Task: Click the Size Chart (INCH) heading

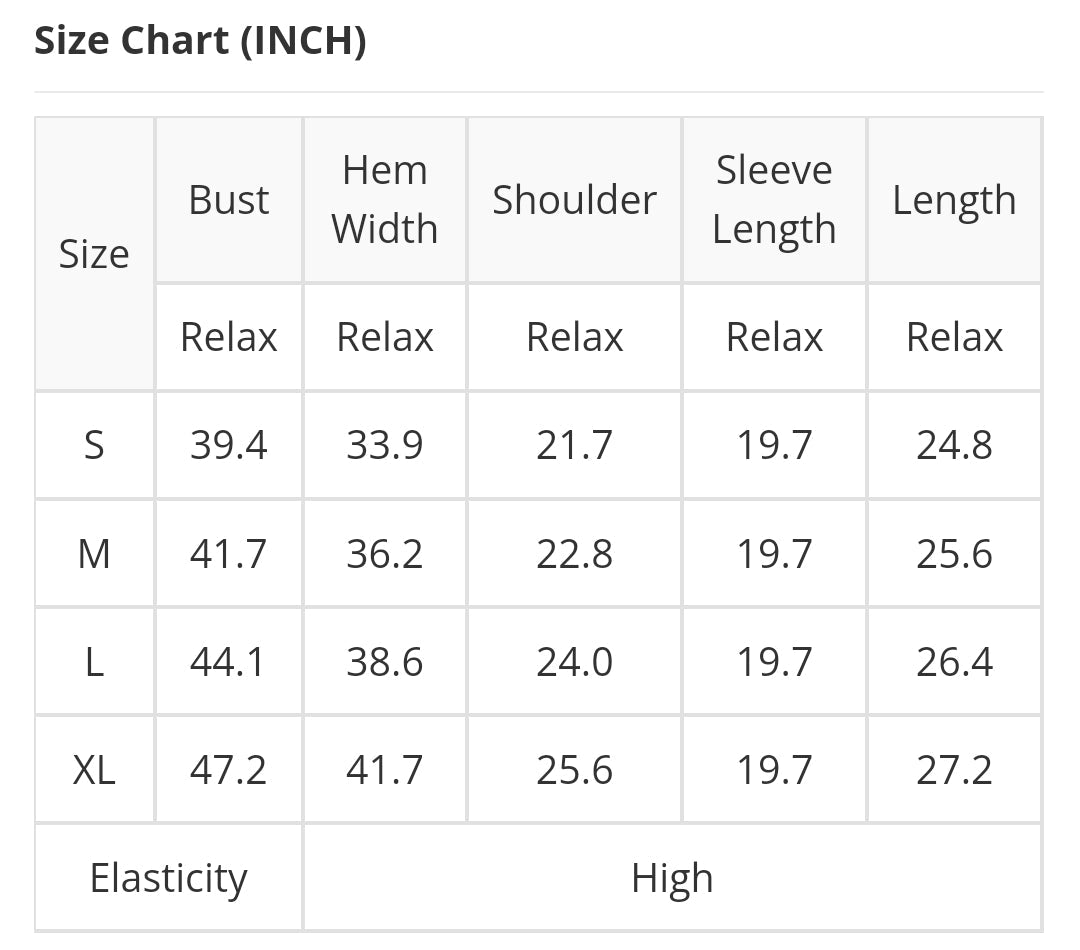Action: click(x=200, y=41)
